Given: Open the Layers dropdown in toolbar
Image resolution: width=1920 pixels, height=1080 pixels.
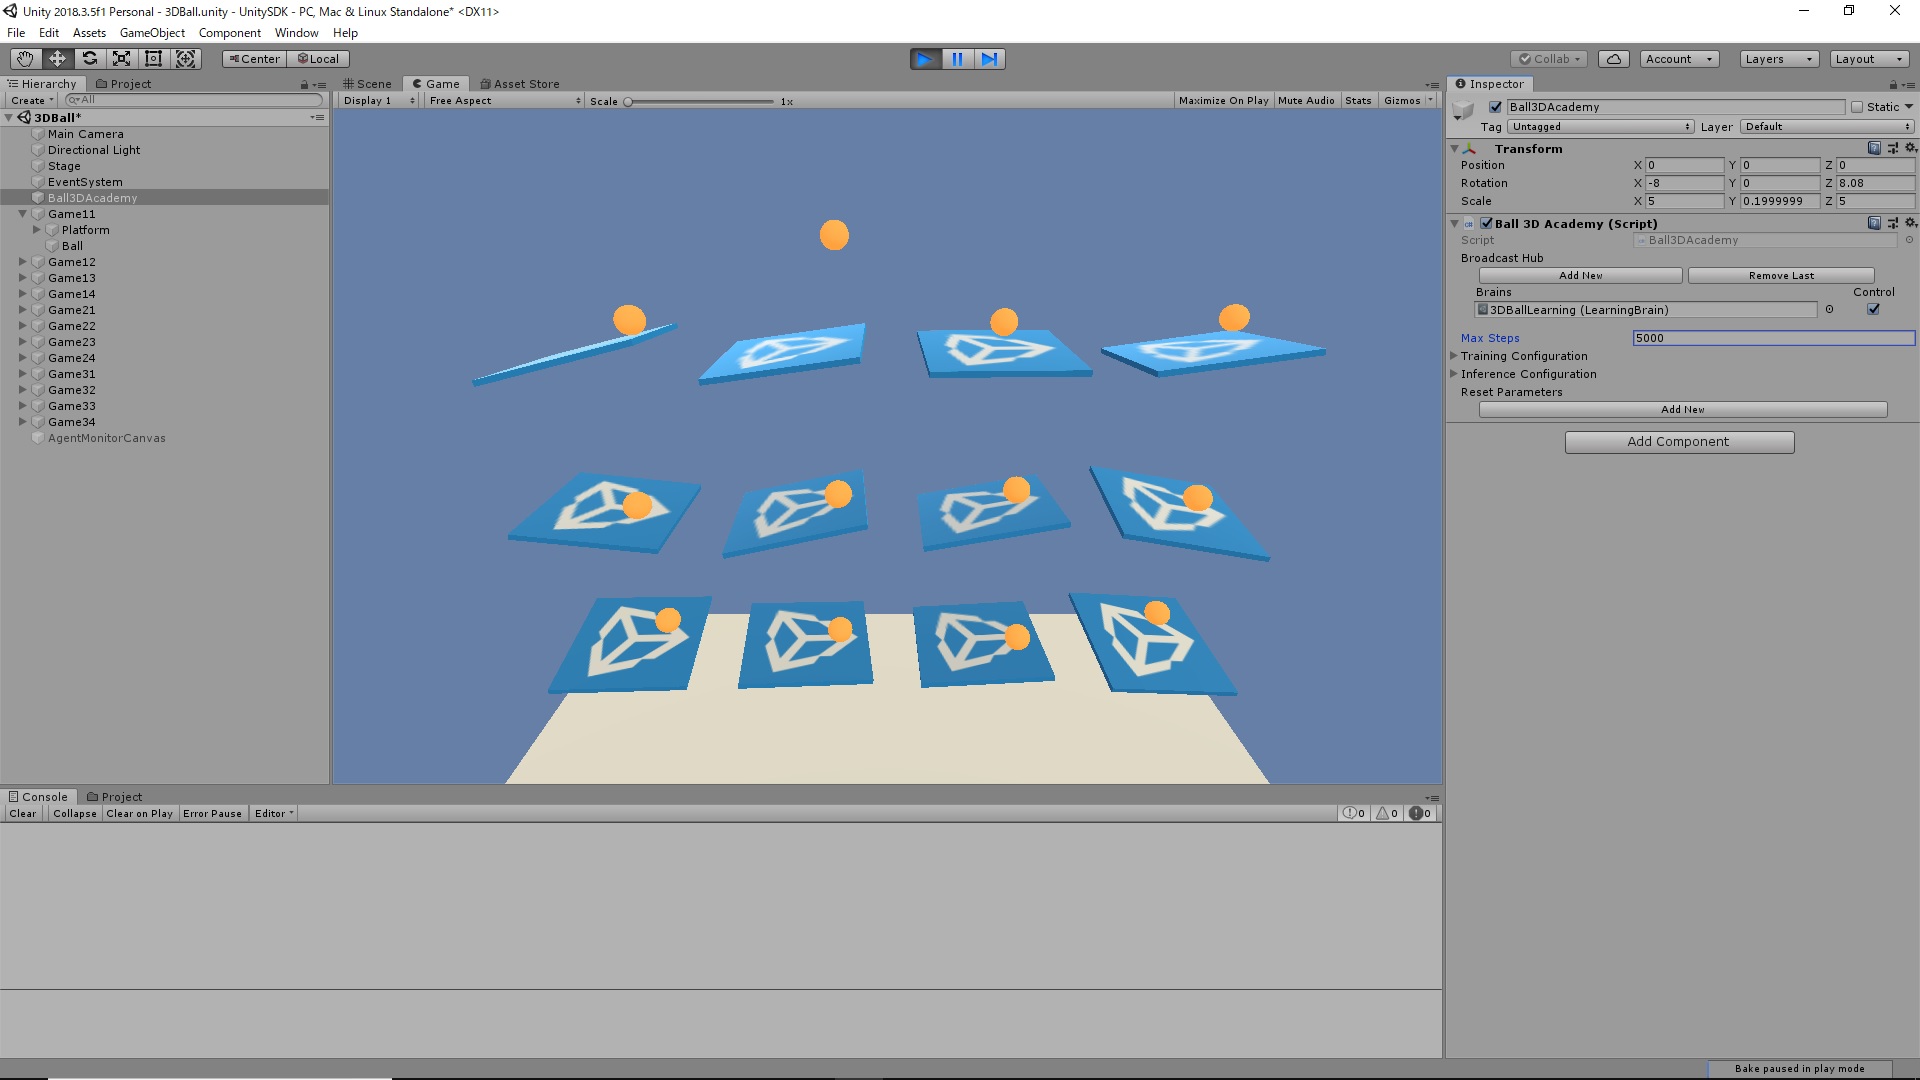Looking at the screenshot, I should [x=1779, y=59].
